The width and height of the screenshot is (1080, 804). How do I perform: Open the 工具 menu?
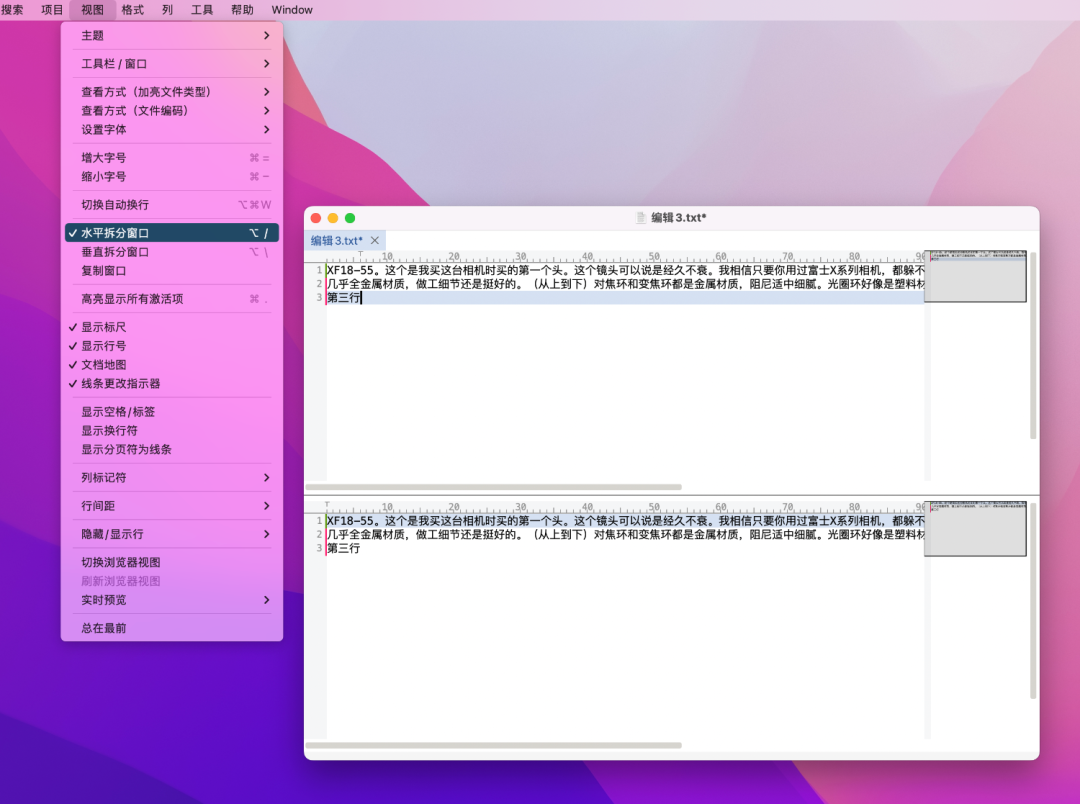[x=202, y=10]
